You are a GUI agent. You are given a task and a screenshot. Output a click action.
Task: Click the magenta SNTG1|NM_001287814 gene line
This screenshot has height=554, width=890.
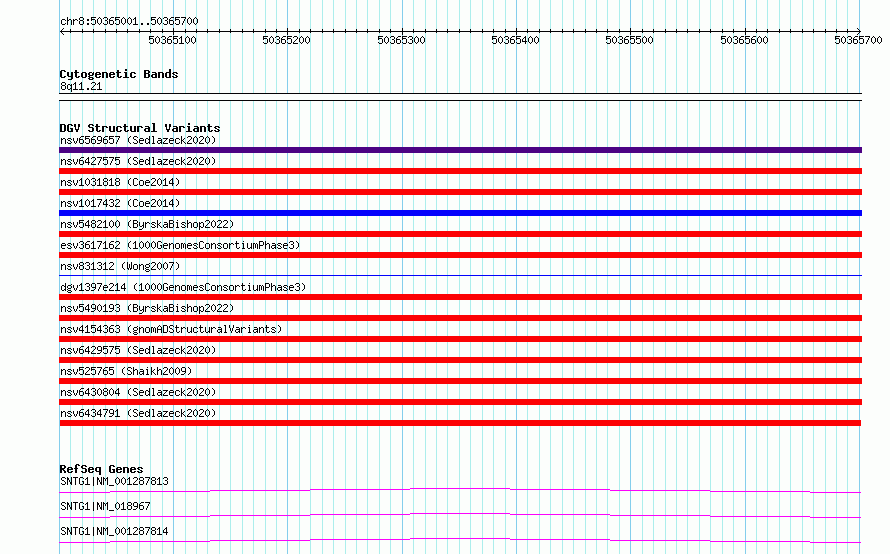click(x=460, y=540)
